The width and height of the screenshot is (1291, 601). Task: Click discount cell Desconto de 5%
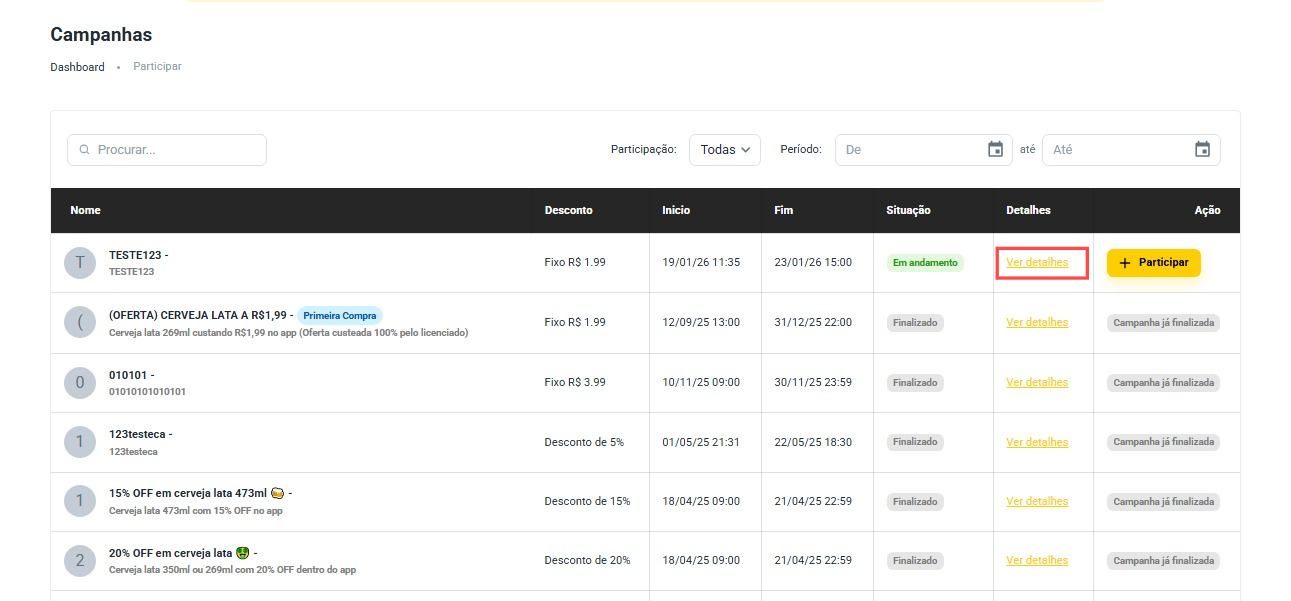tap(584, 441)
